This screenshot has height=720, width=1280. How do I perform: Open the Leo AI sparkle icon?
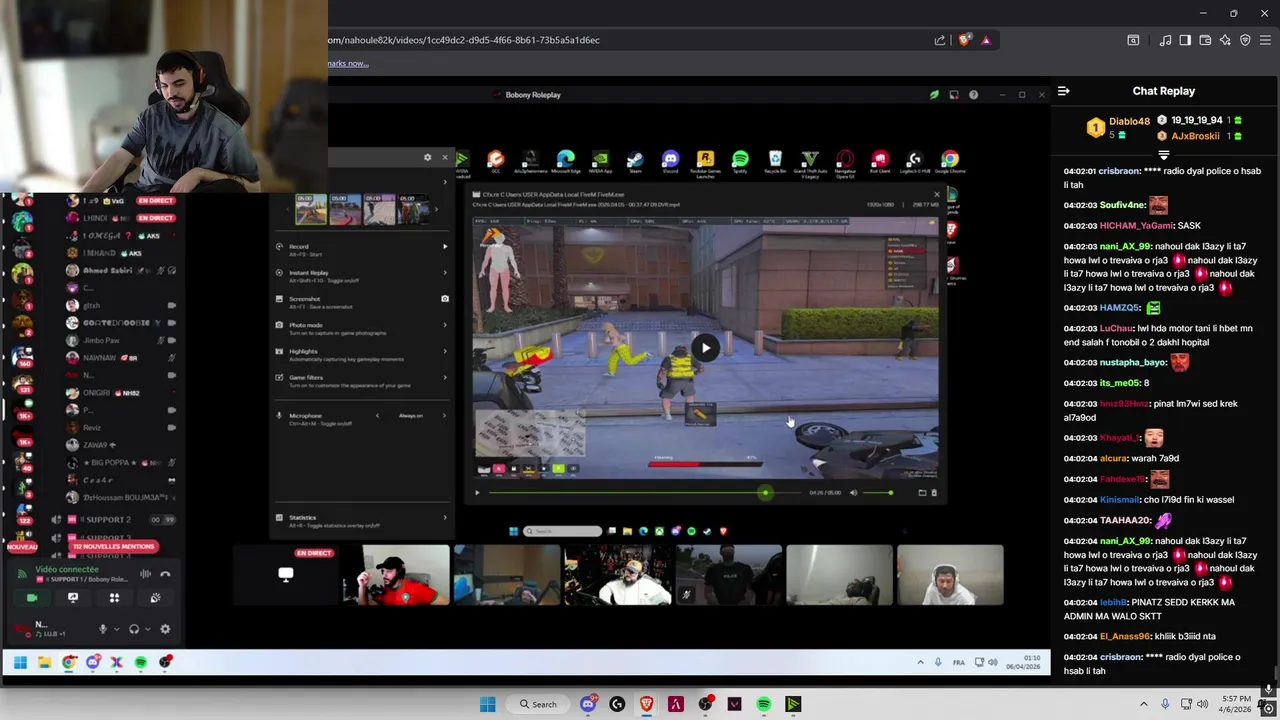point(1225,40)
